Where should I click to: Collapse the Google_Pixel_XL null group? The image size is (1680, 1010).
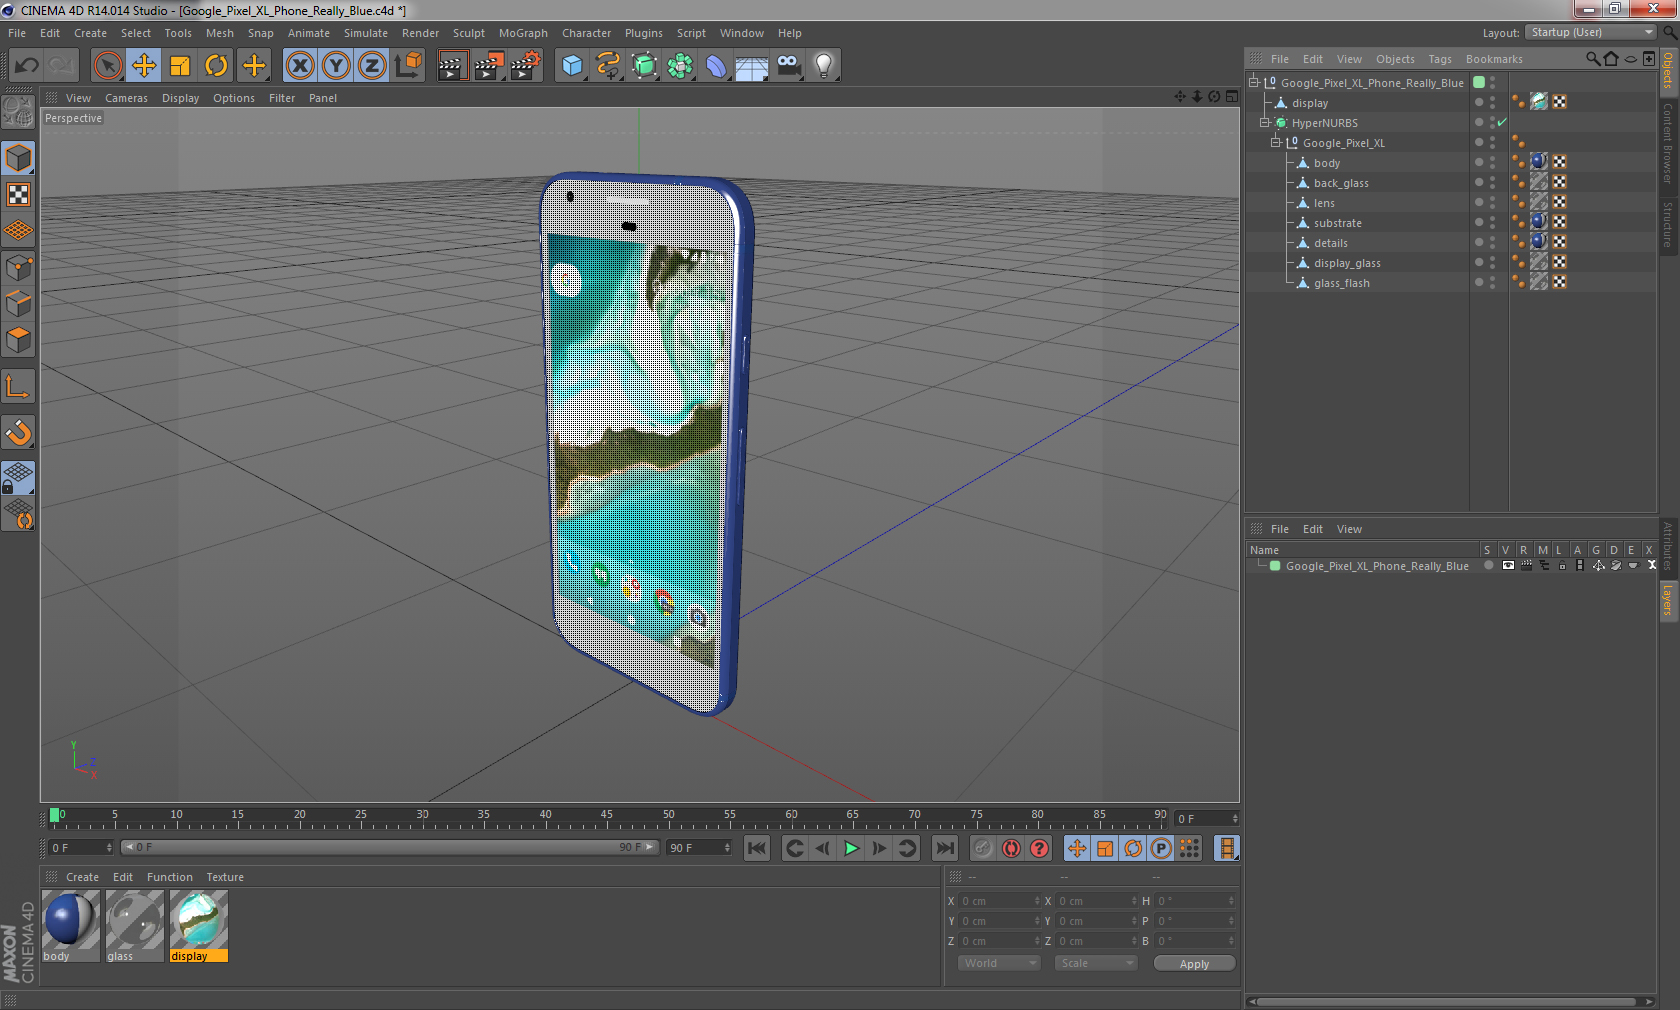point(1276,142)
